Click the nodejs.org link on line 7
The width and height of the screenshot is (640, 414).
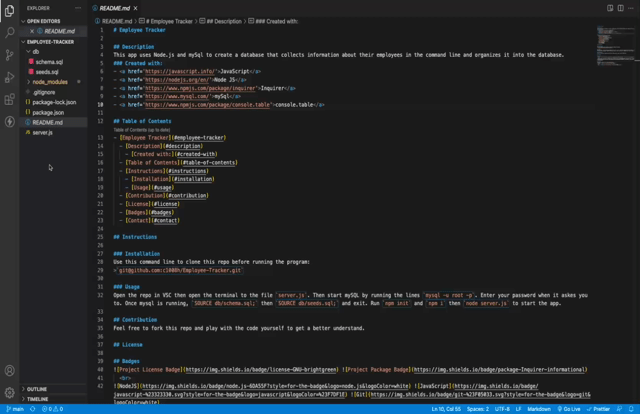177,80
